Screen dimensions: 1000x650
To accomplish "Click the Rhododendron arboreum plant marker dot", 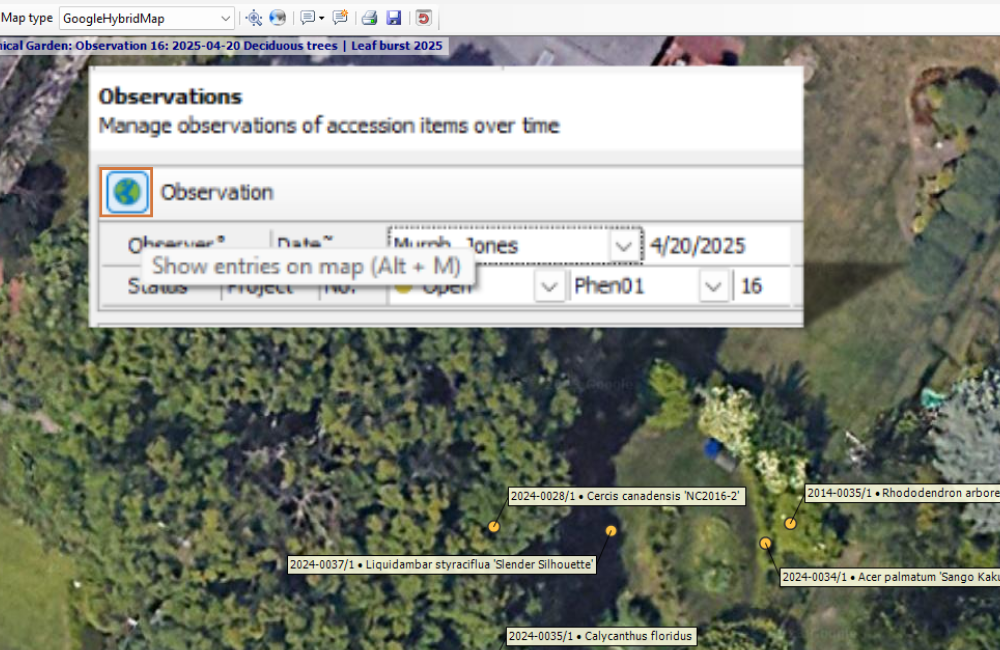I will tap(790, 524).
